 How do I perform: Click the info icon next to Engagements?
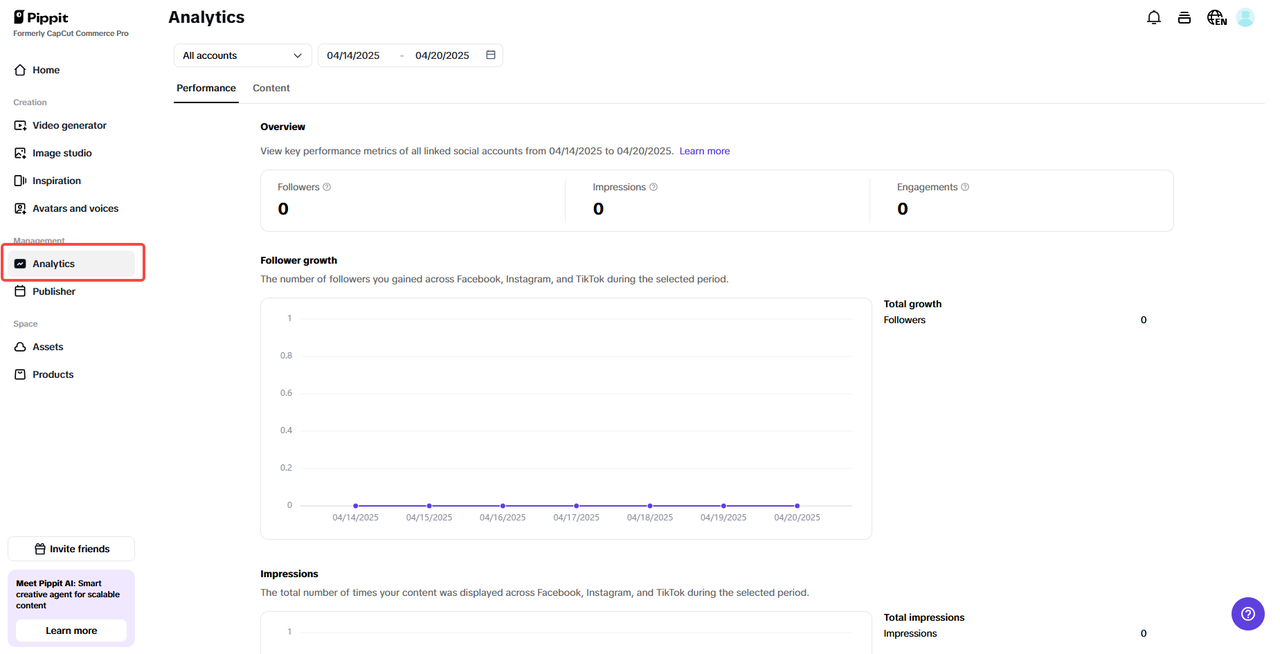pyautogui.click(x=965, y=187)
